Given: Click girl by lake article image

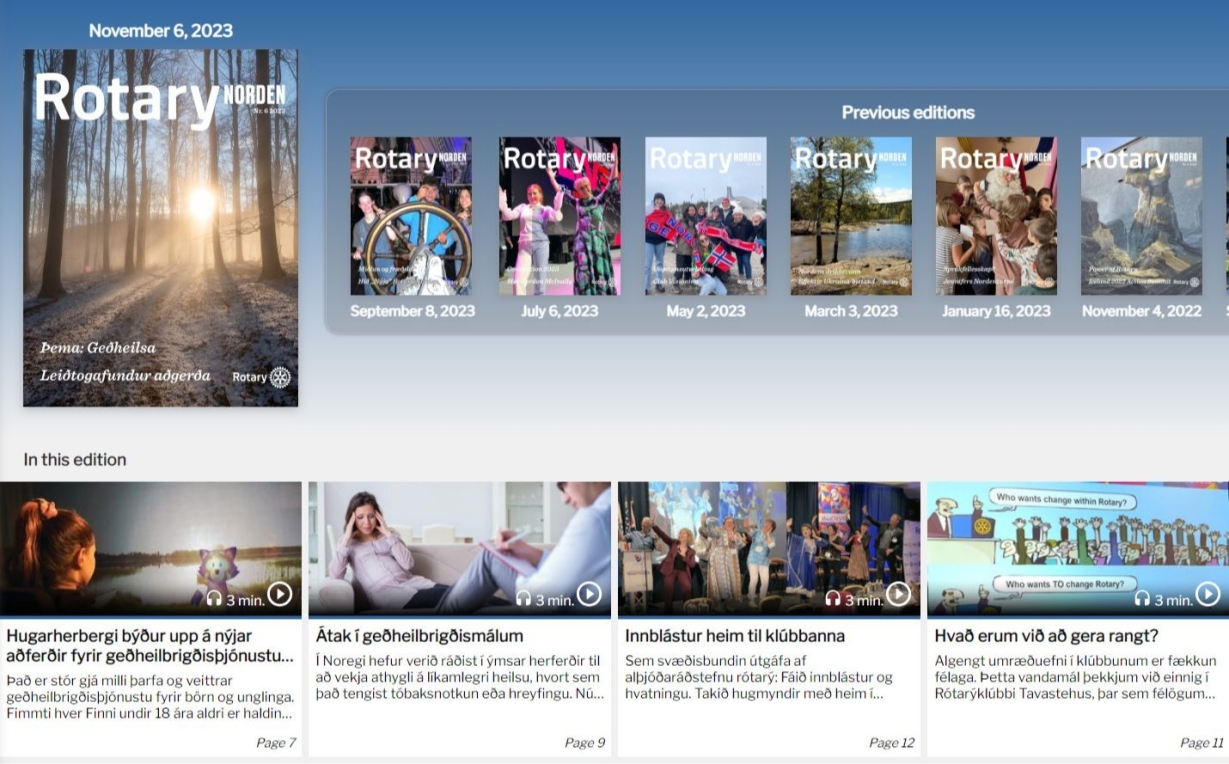Looking at the screenshot, I should pos(150,548).
